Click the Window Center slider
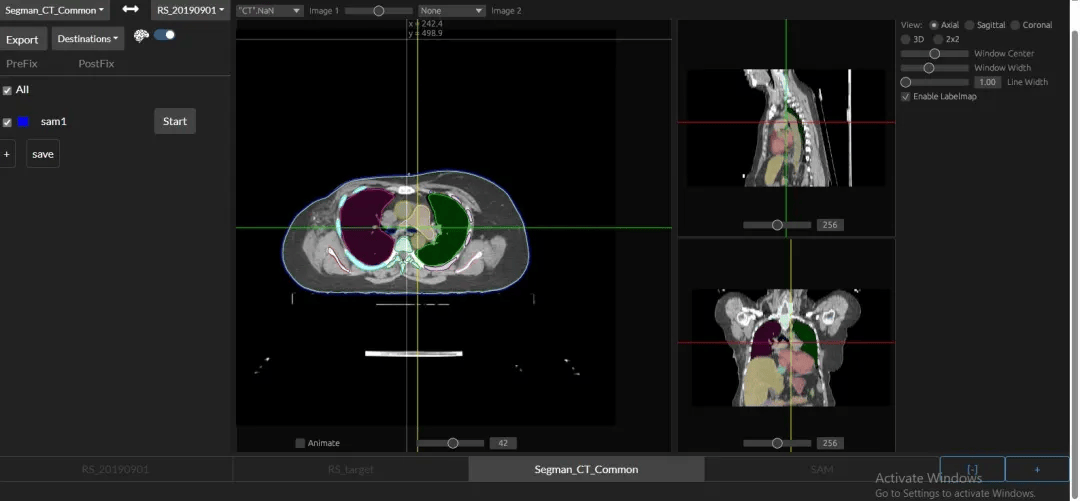This screenshot has width=1080, height=501. coord(934,53)
